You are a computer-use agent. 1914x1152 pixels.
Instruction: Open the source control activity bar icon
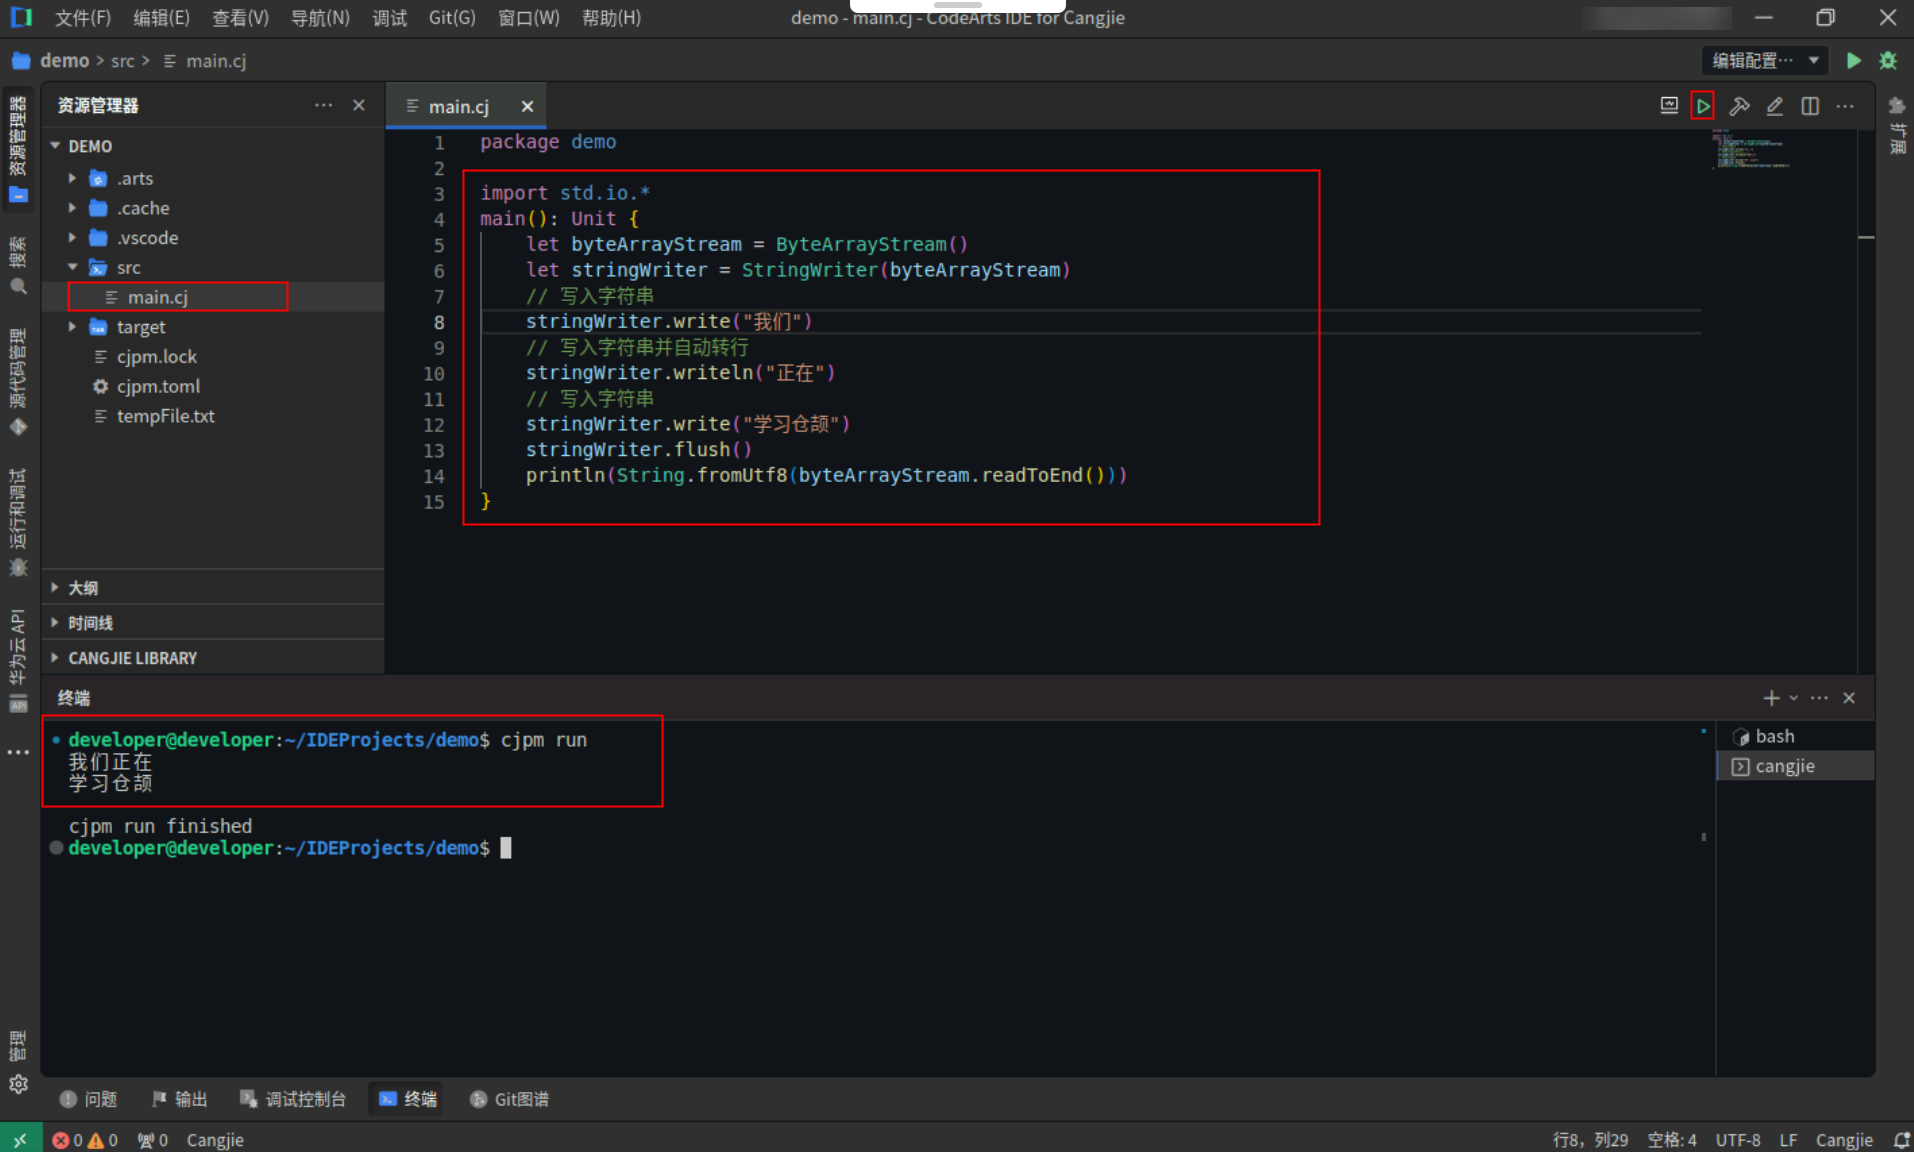point(18,382)
